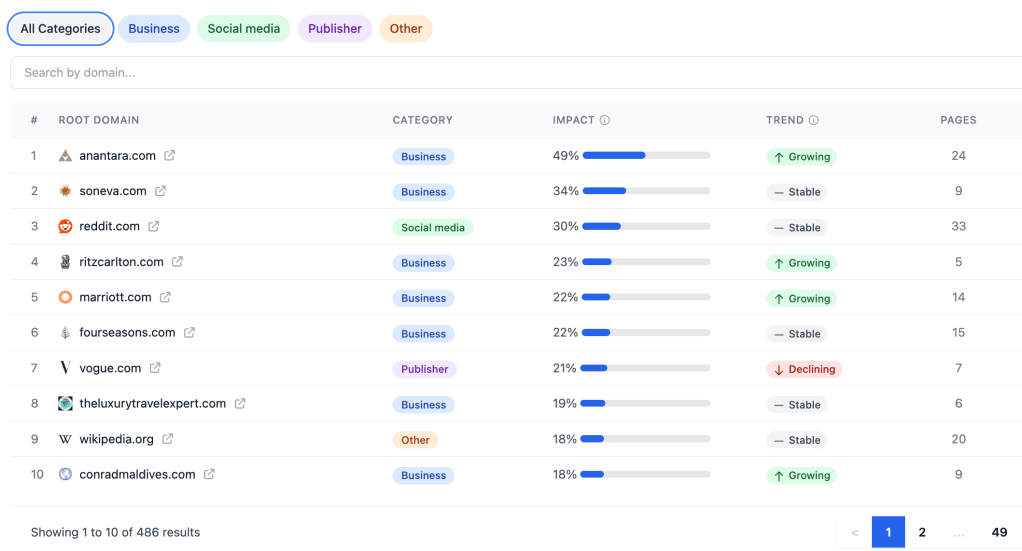
Task: Click the wikipedia.org favicon
Action: (x=65, y=439)
